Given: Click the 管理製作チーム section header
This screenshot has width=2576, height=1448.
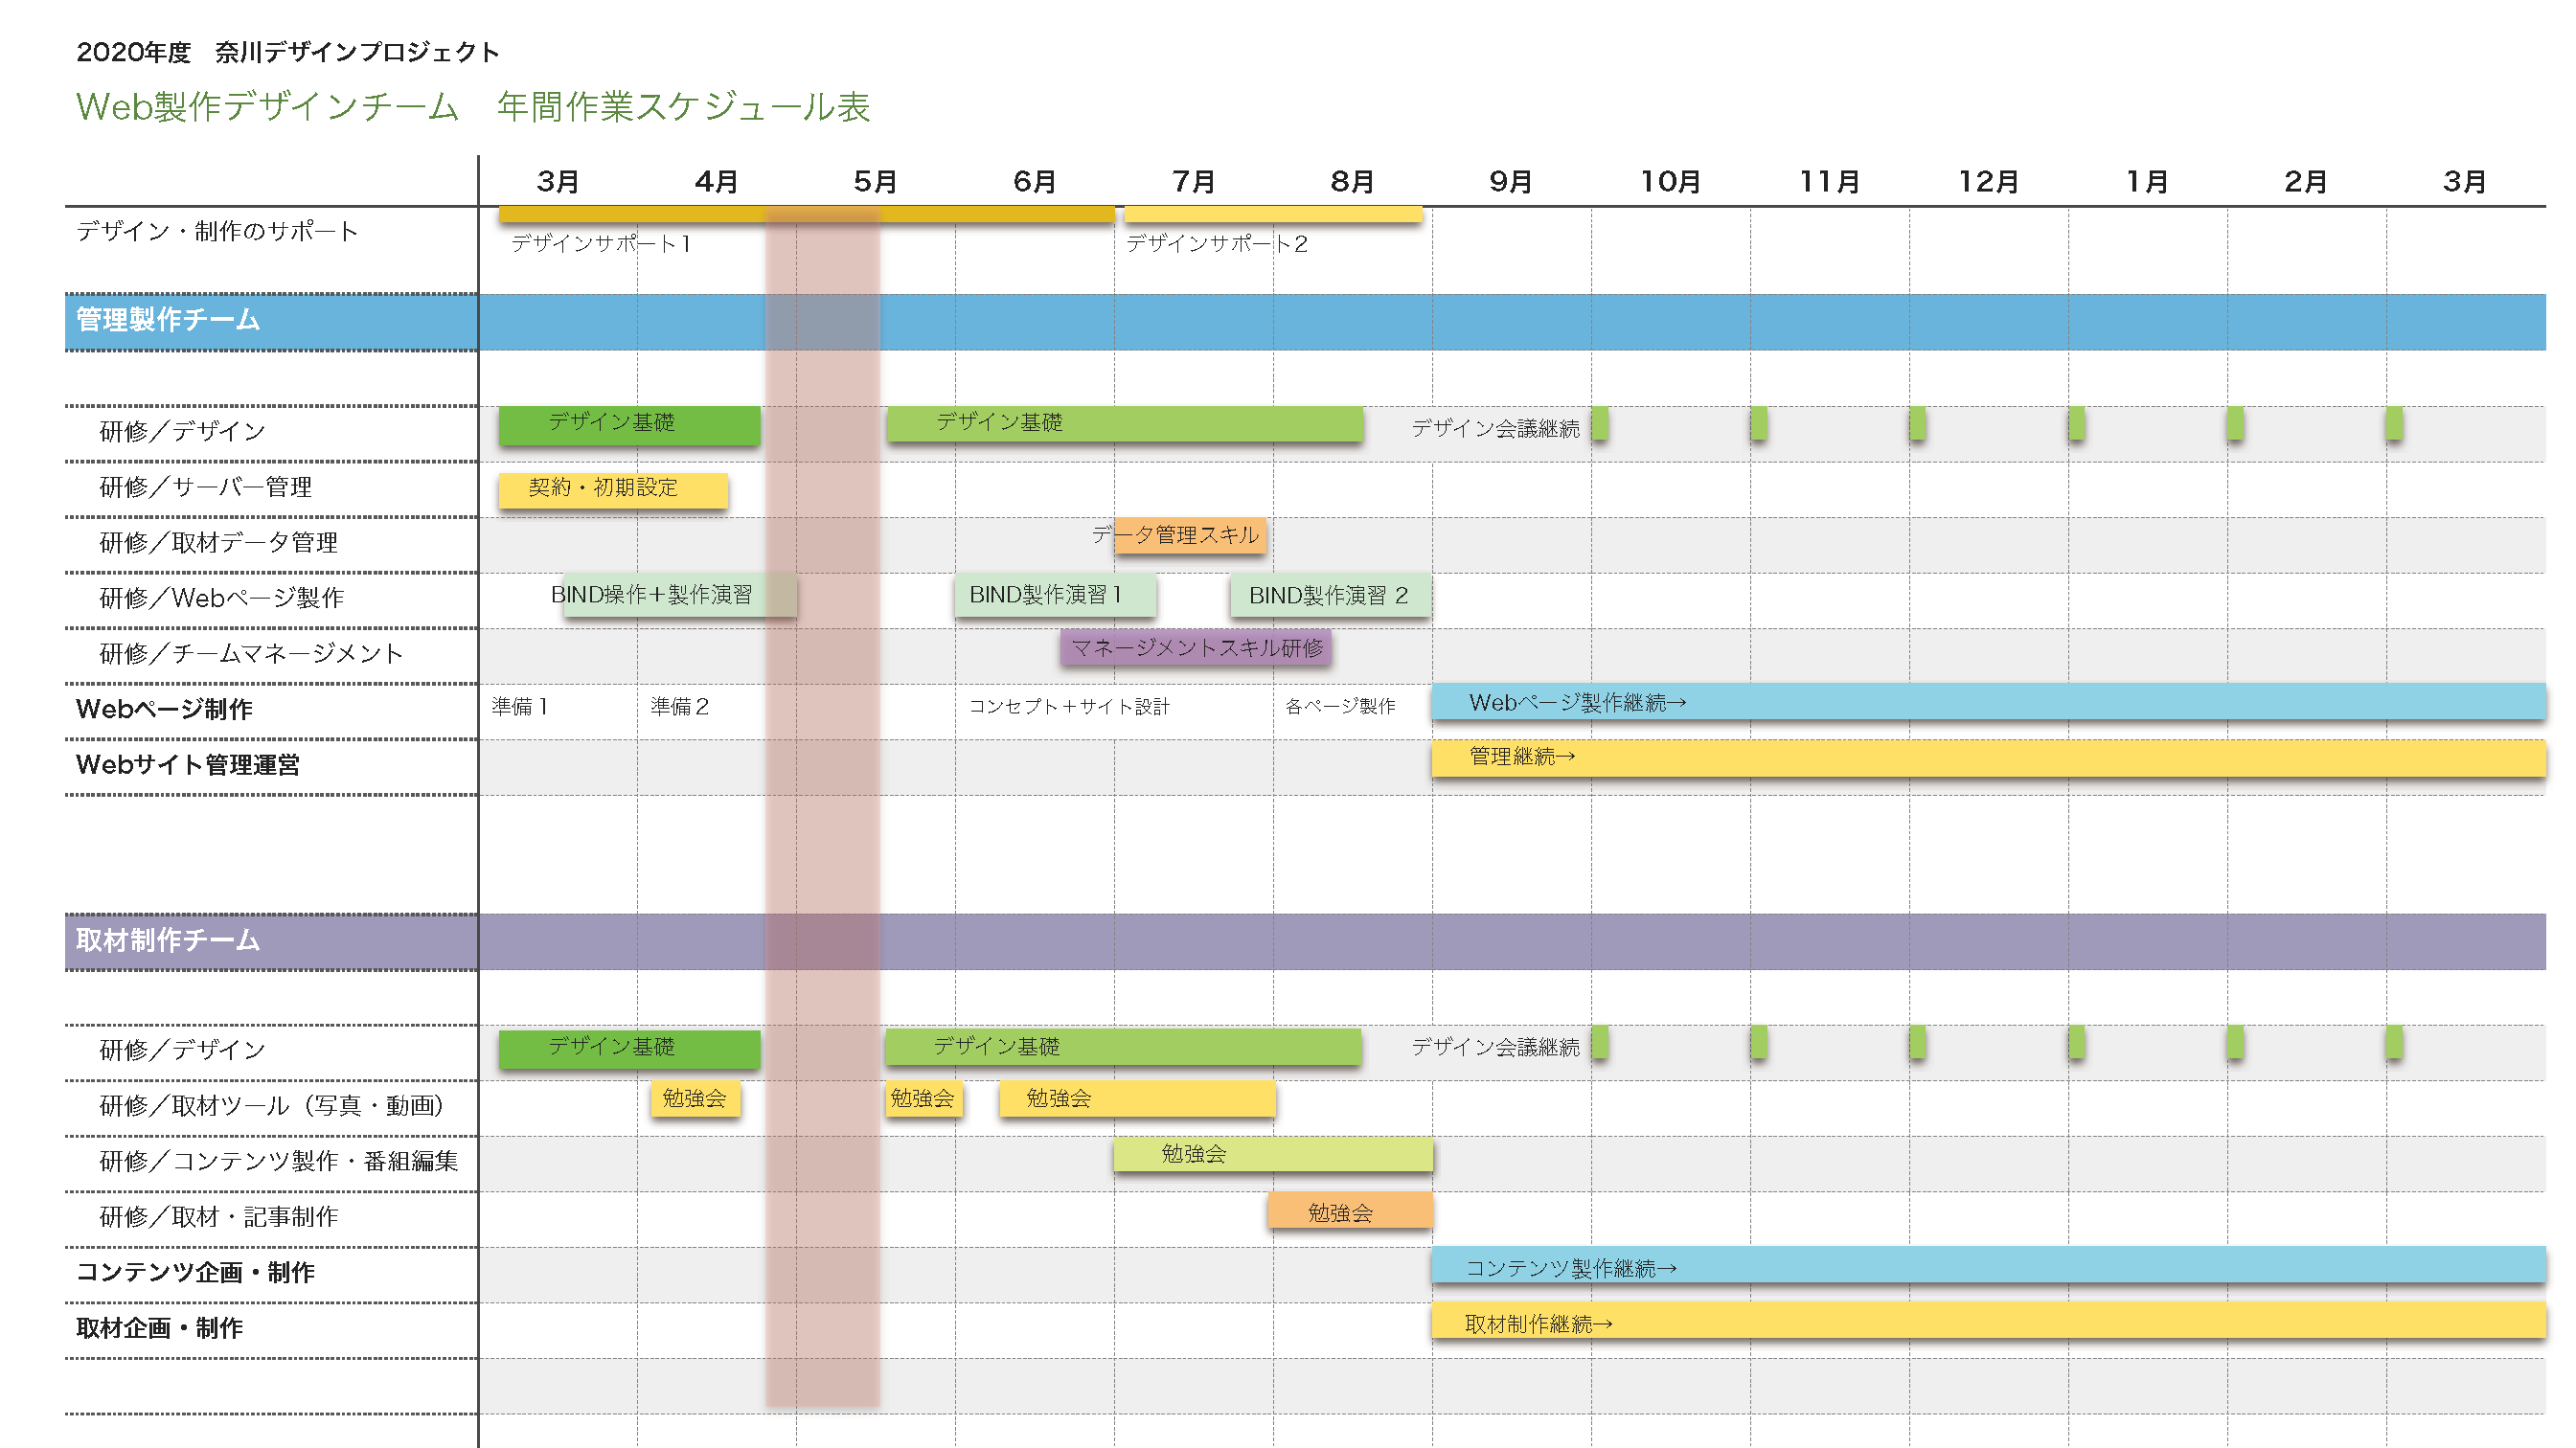Looking at the screenshot, I should (x=168, y=320).
